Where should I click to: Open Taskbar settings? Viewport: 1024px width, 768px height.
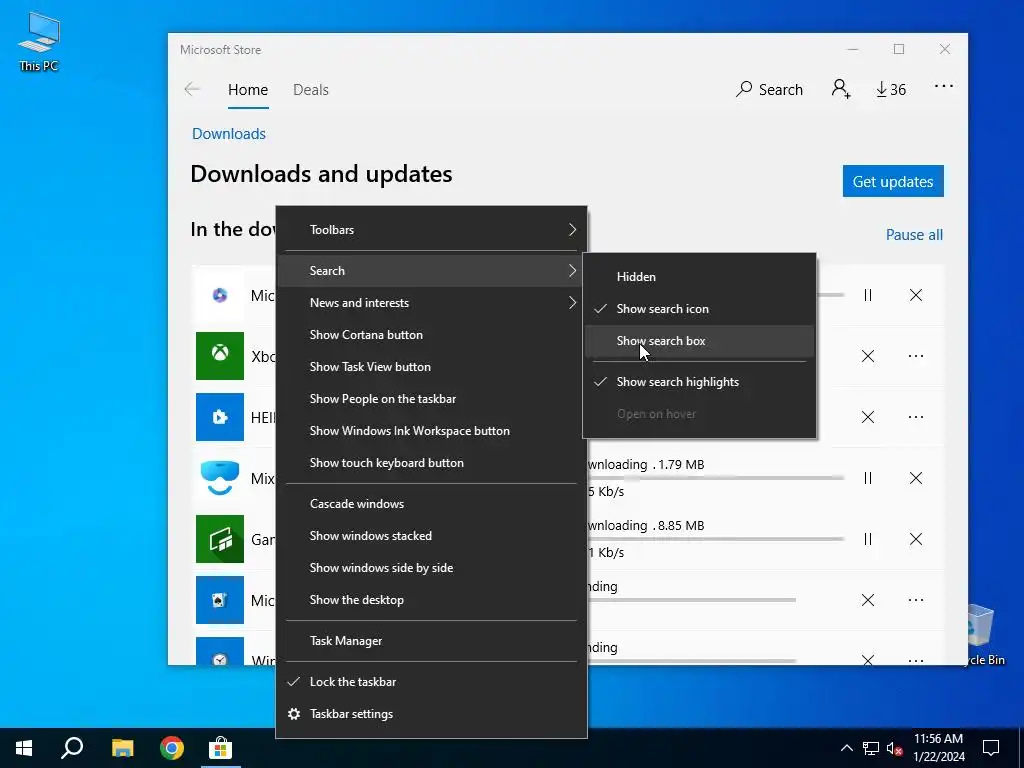[x=432, y=713]
